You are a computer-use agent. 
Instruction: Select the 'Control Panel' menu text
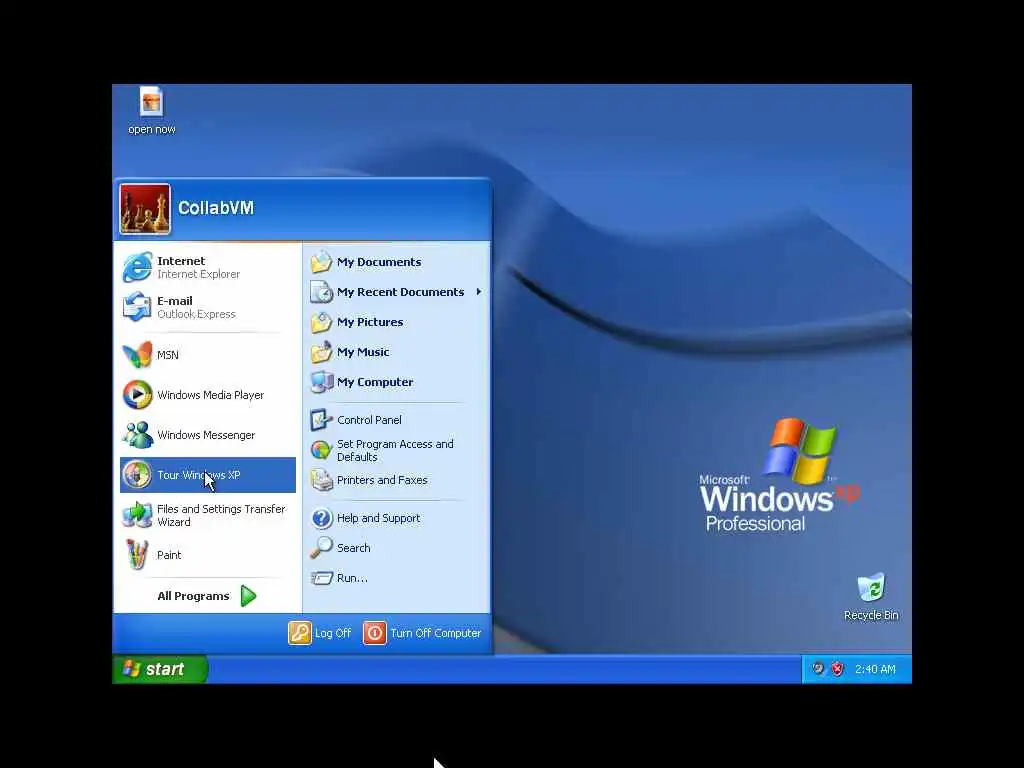(369, 420)
